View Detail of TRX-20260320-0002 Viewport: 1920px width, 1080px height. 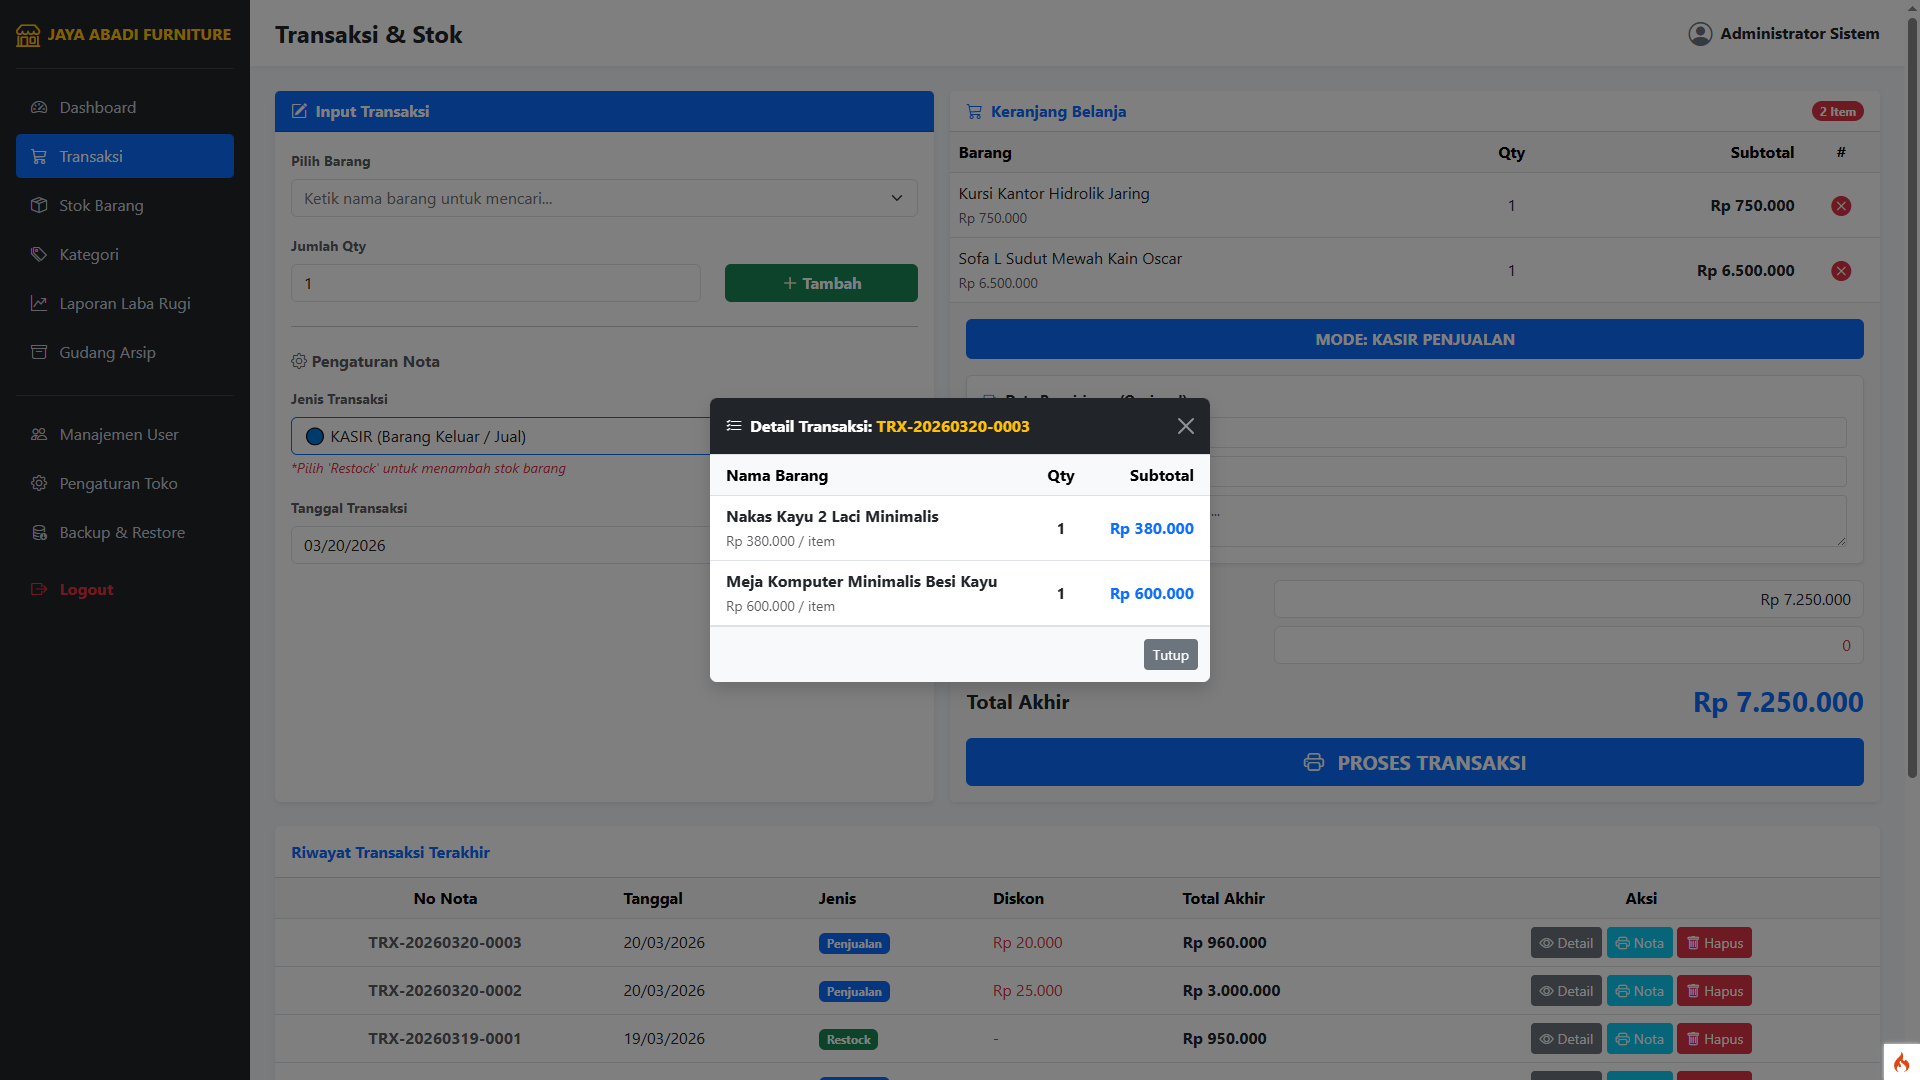tap(1565, 991)
